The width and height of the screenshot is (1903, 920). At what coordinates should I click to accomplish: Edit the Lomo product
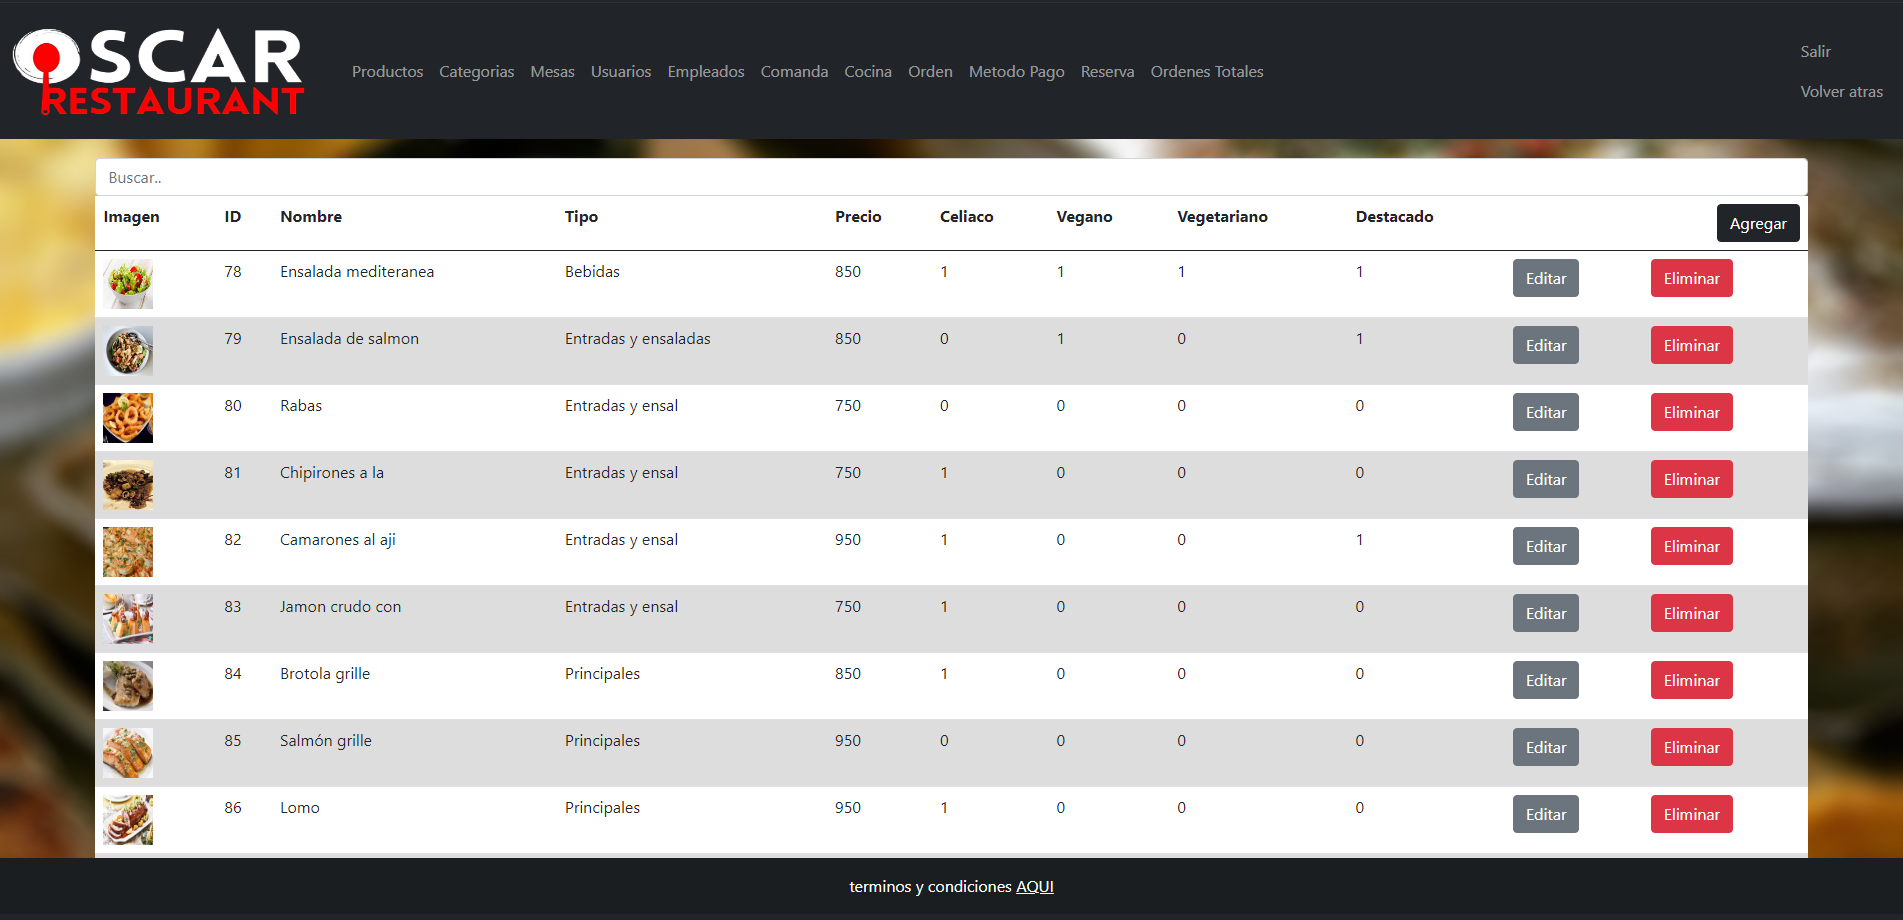(x=1545, y=814)
